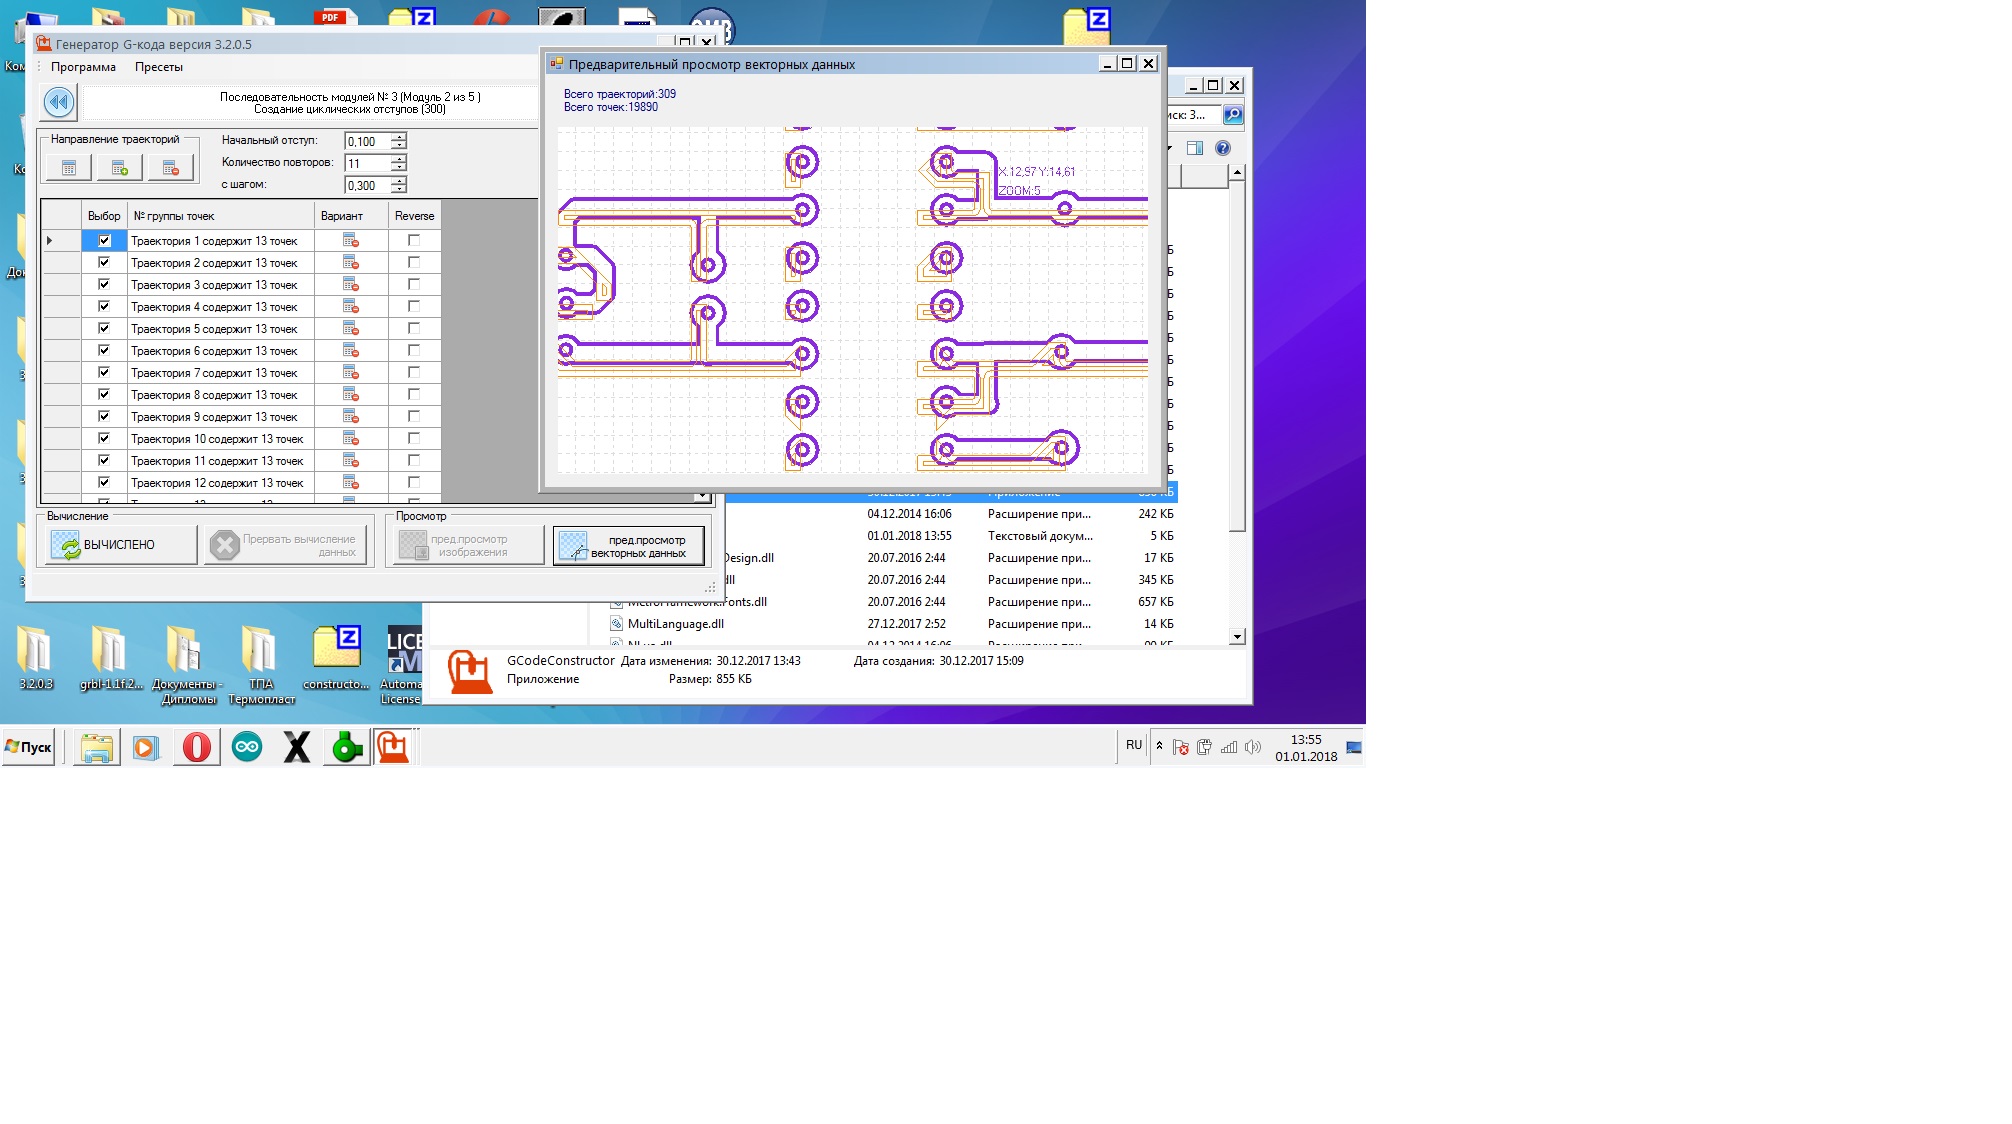Click the Количество повторов input field

pyautogui.click(x=367, y=164)
